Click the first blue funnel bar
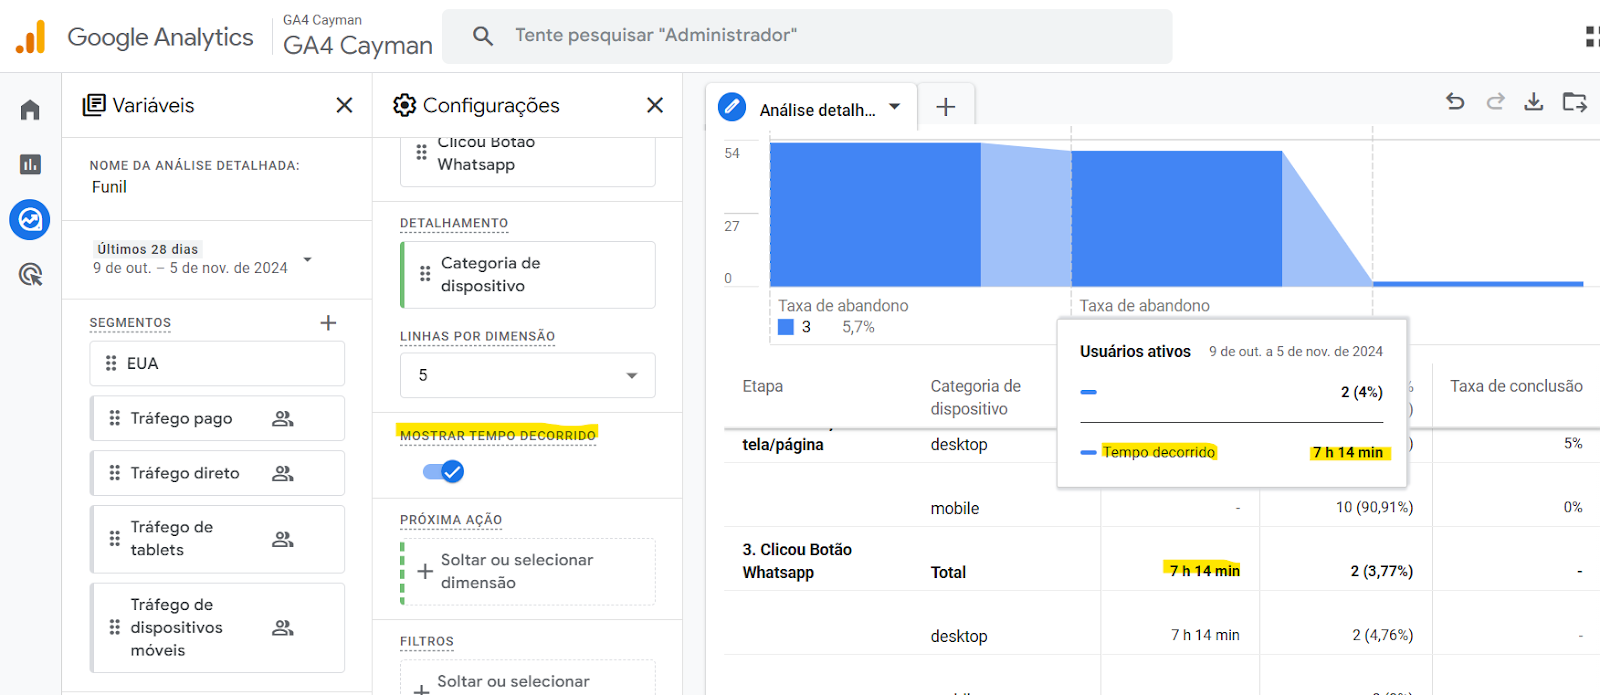Viewport: 1600px width, 695px height. [875, 214]
